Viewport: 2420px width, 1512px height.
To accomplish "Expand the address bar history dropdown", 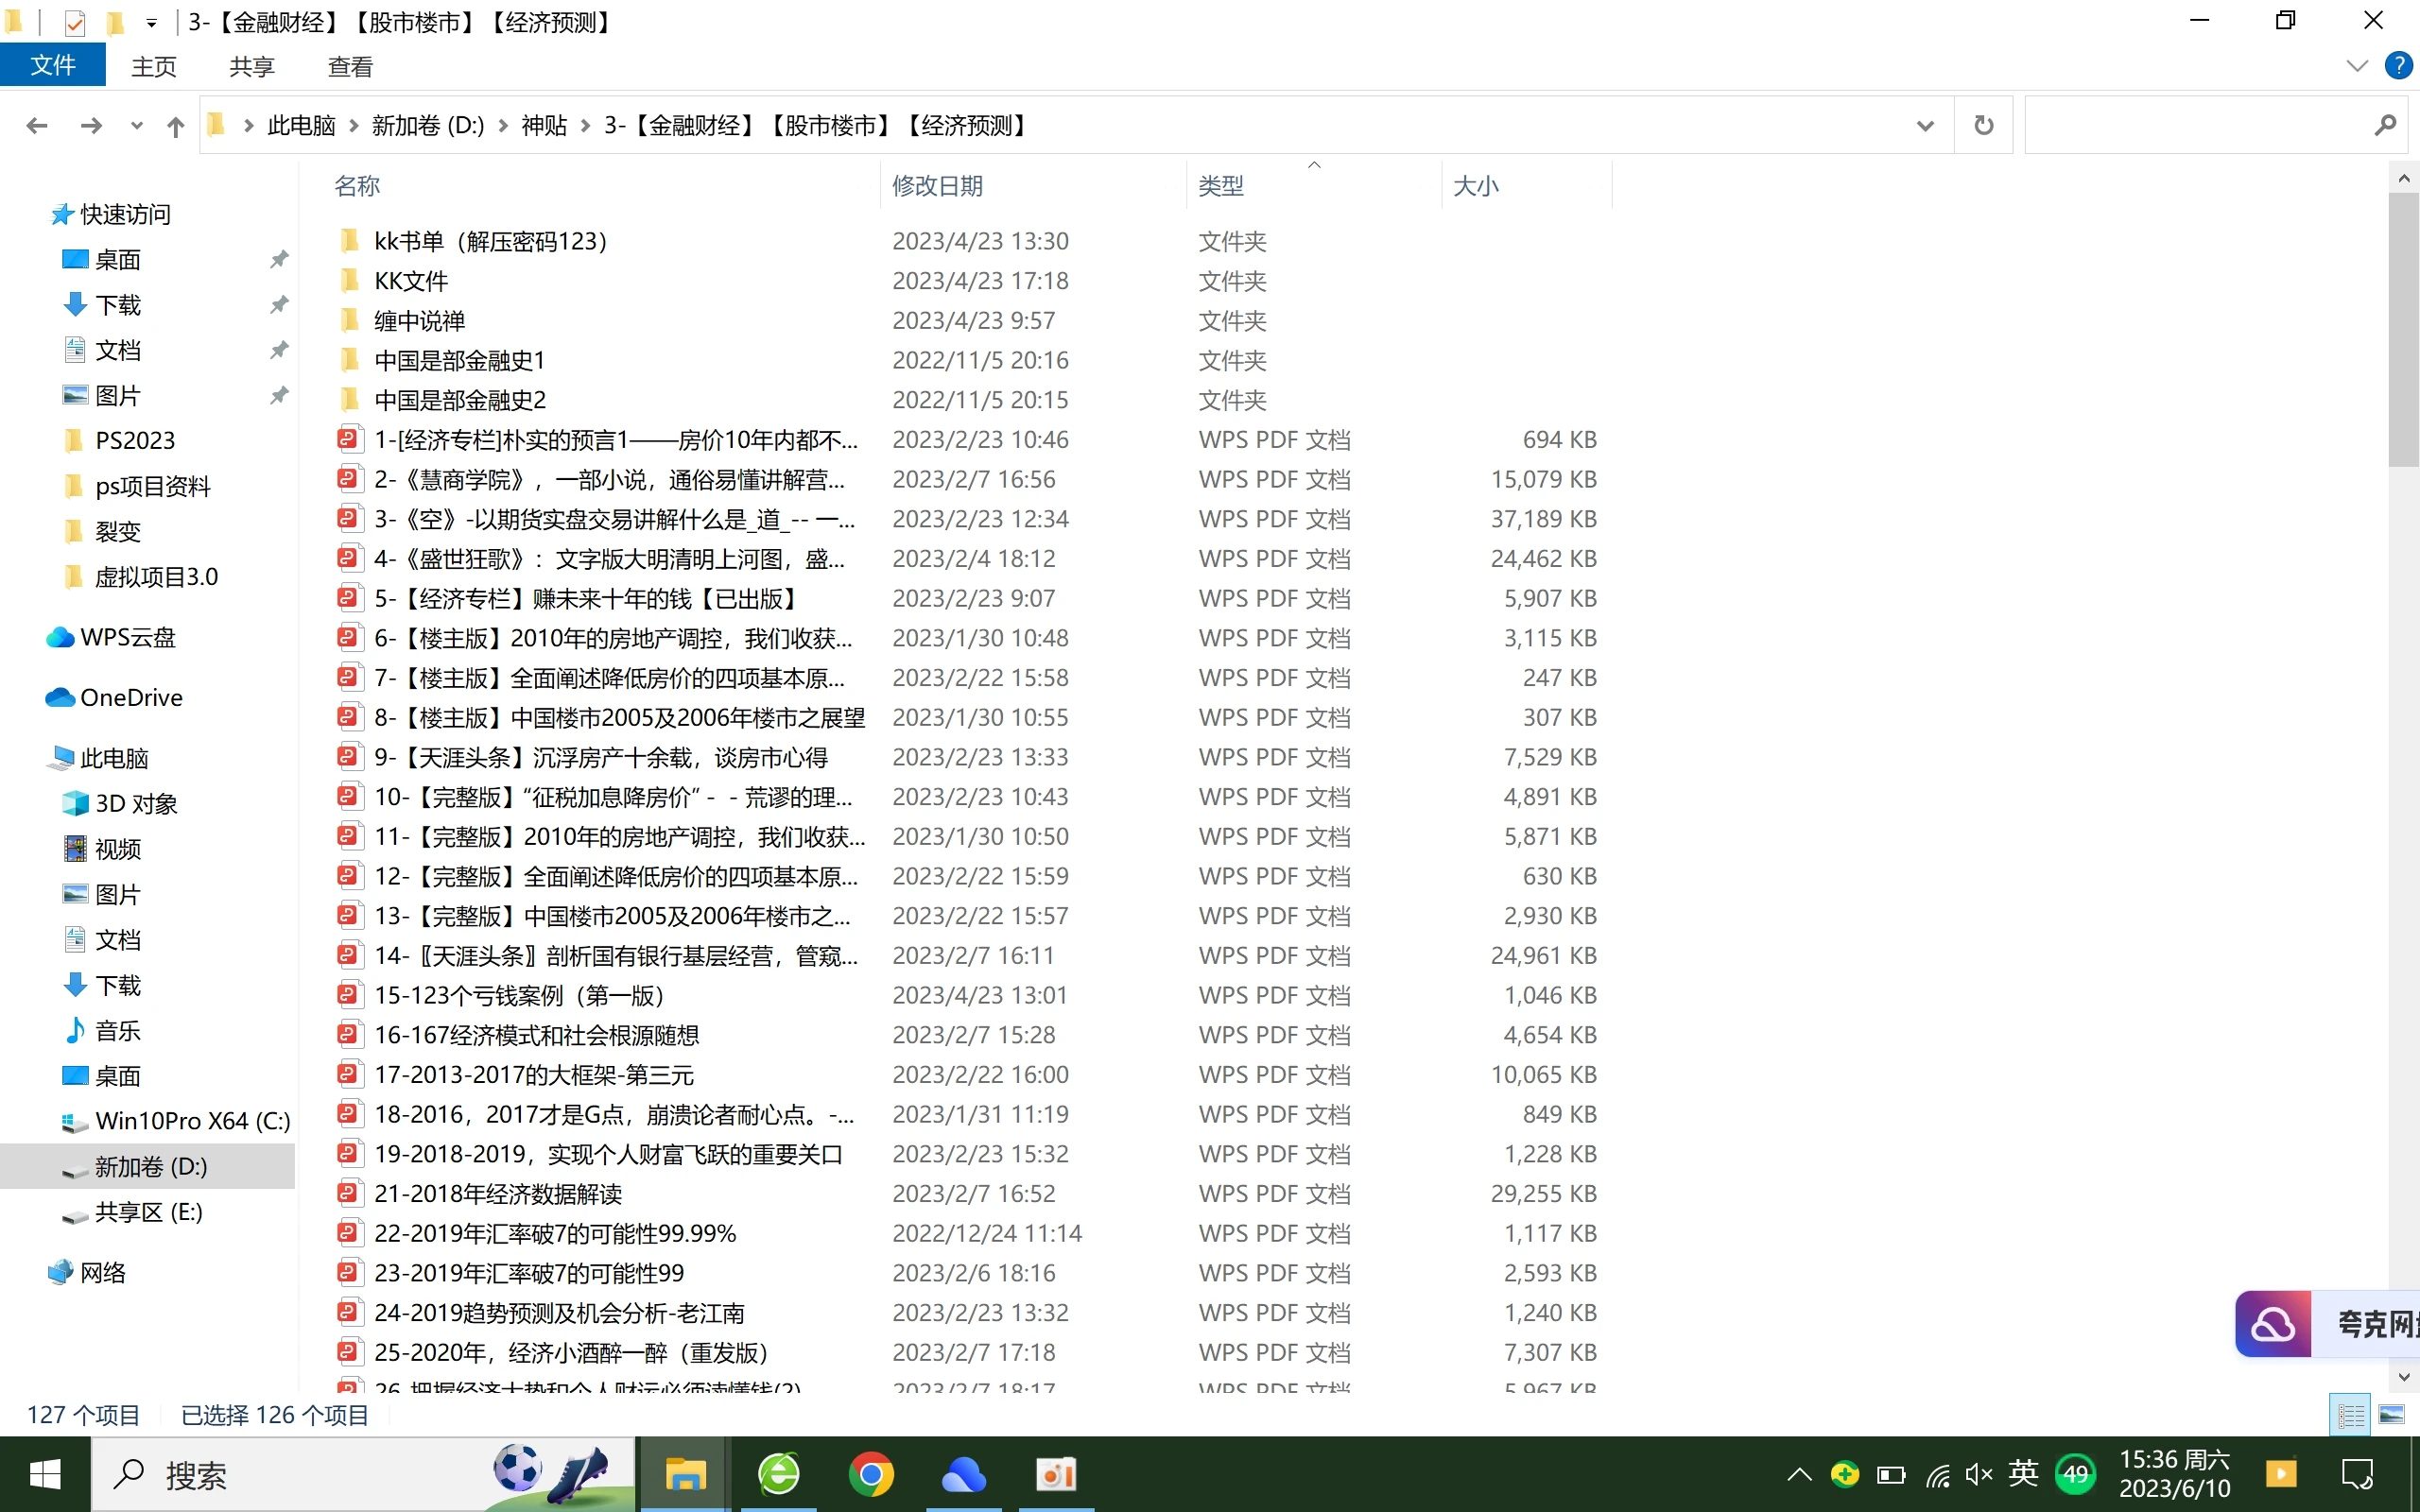I will pyautogui.click(x=1924, y=126).
